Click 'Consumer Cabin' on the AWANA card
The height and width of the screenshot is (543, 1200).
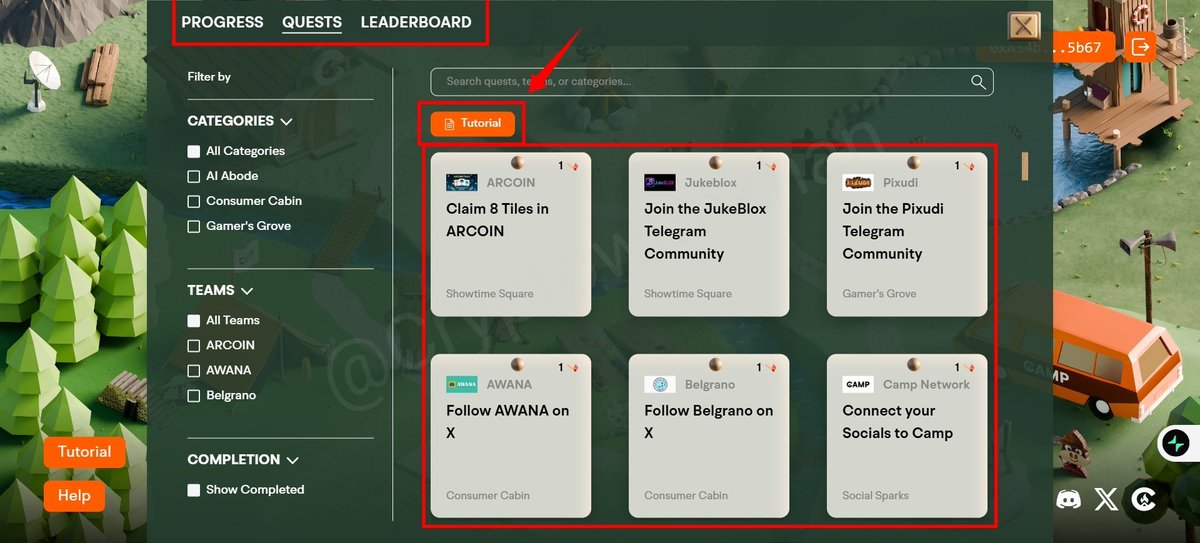pos(488,496)
